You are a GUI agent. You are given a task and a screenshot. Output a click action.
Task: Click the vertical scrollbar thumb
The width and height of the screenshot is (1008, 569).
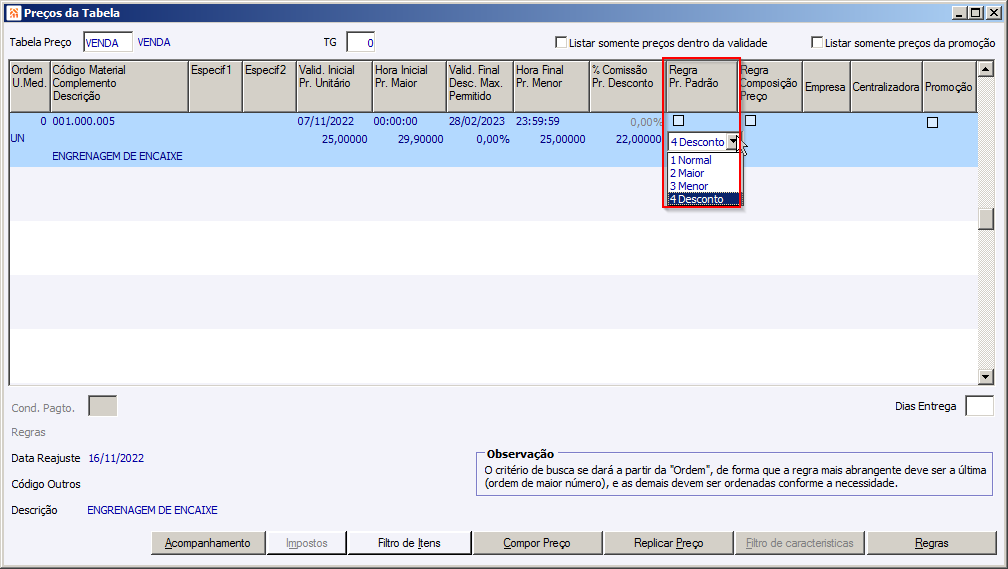(x=985, y=219)
